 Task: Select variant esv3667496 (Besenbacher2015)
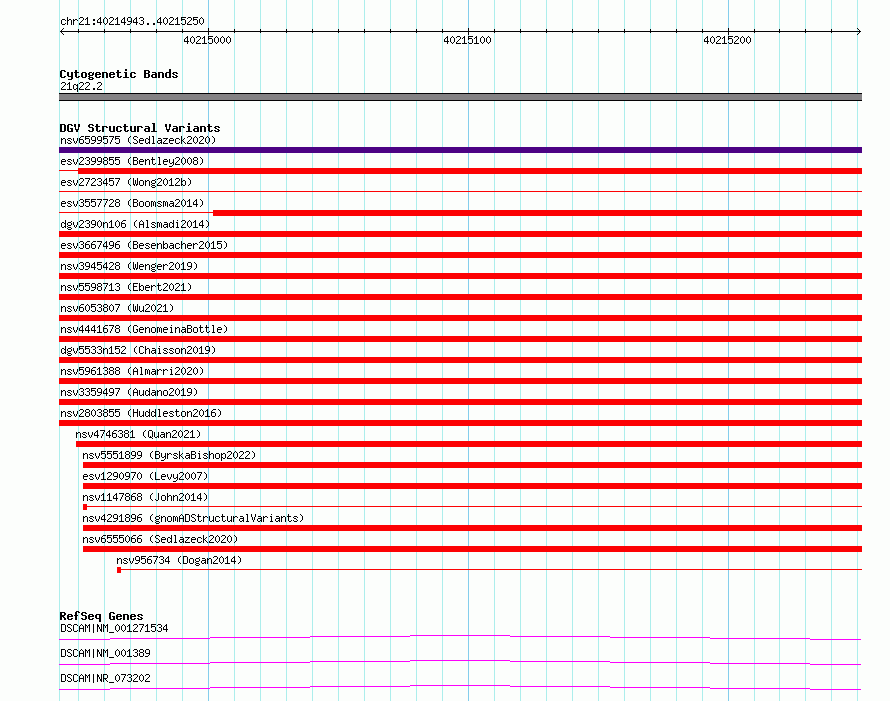pyautogui.click(x=144, y=245)
